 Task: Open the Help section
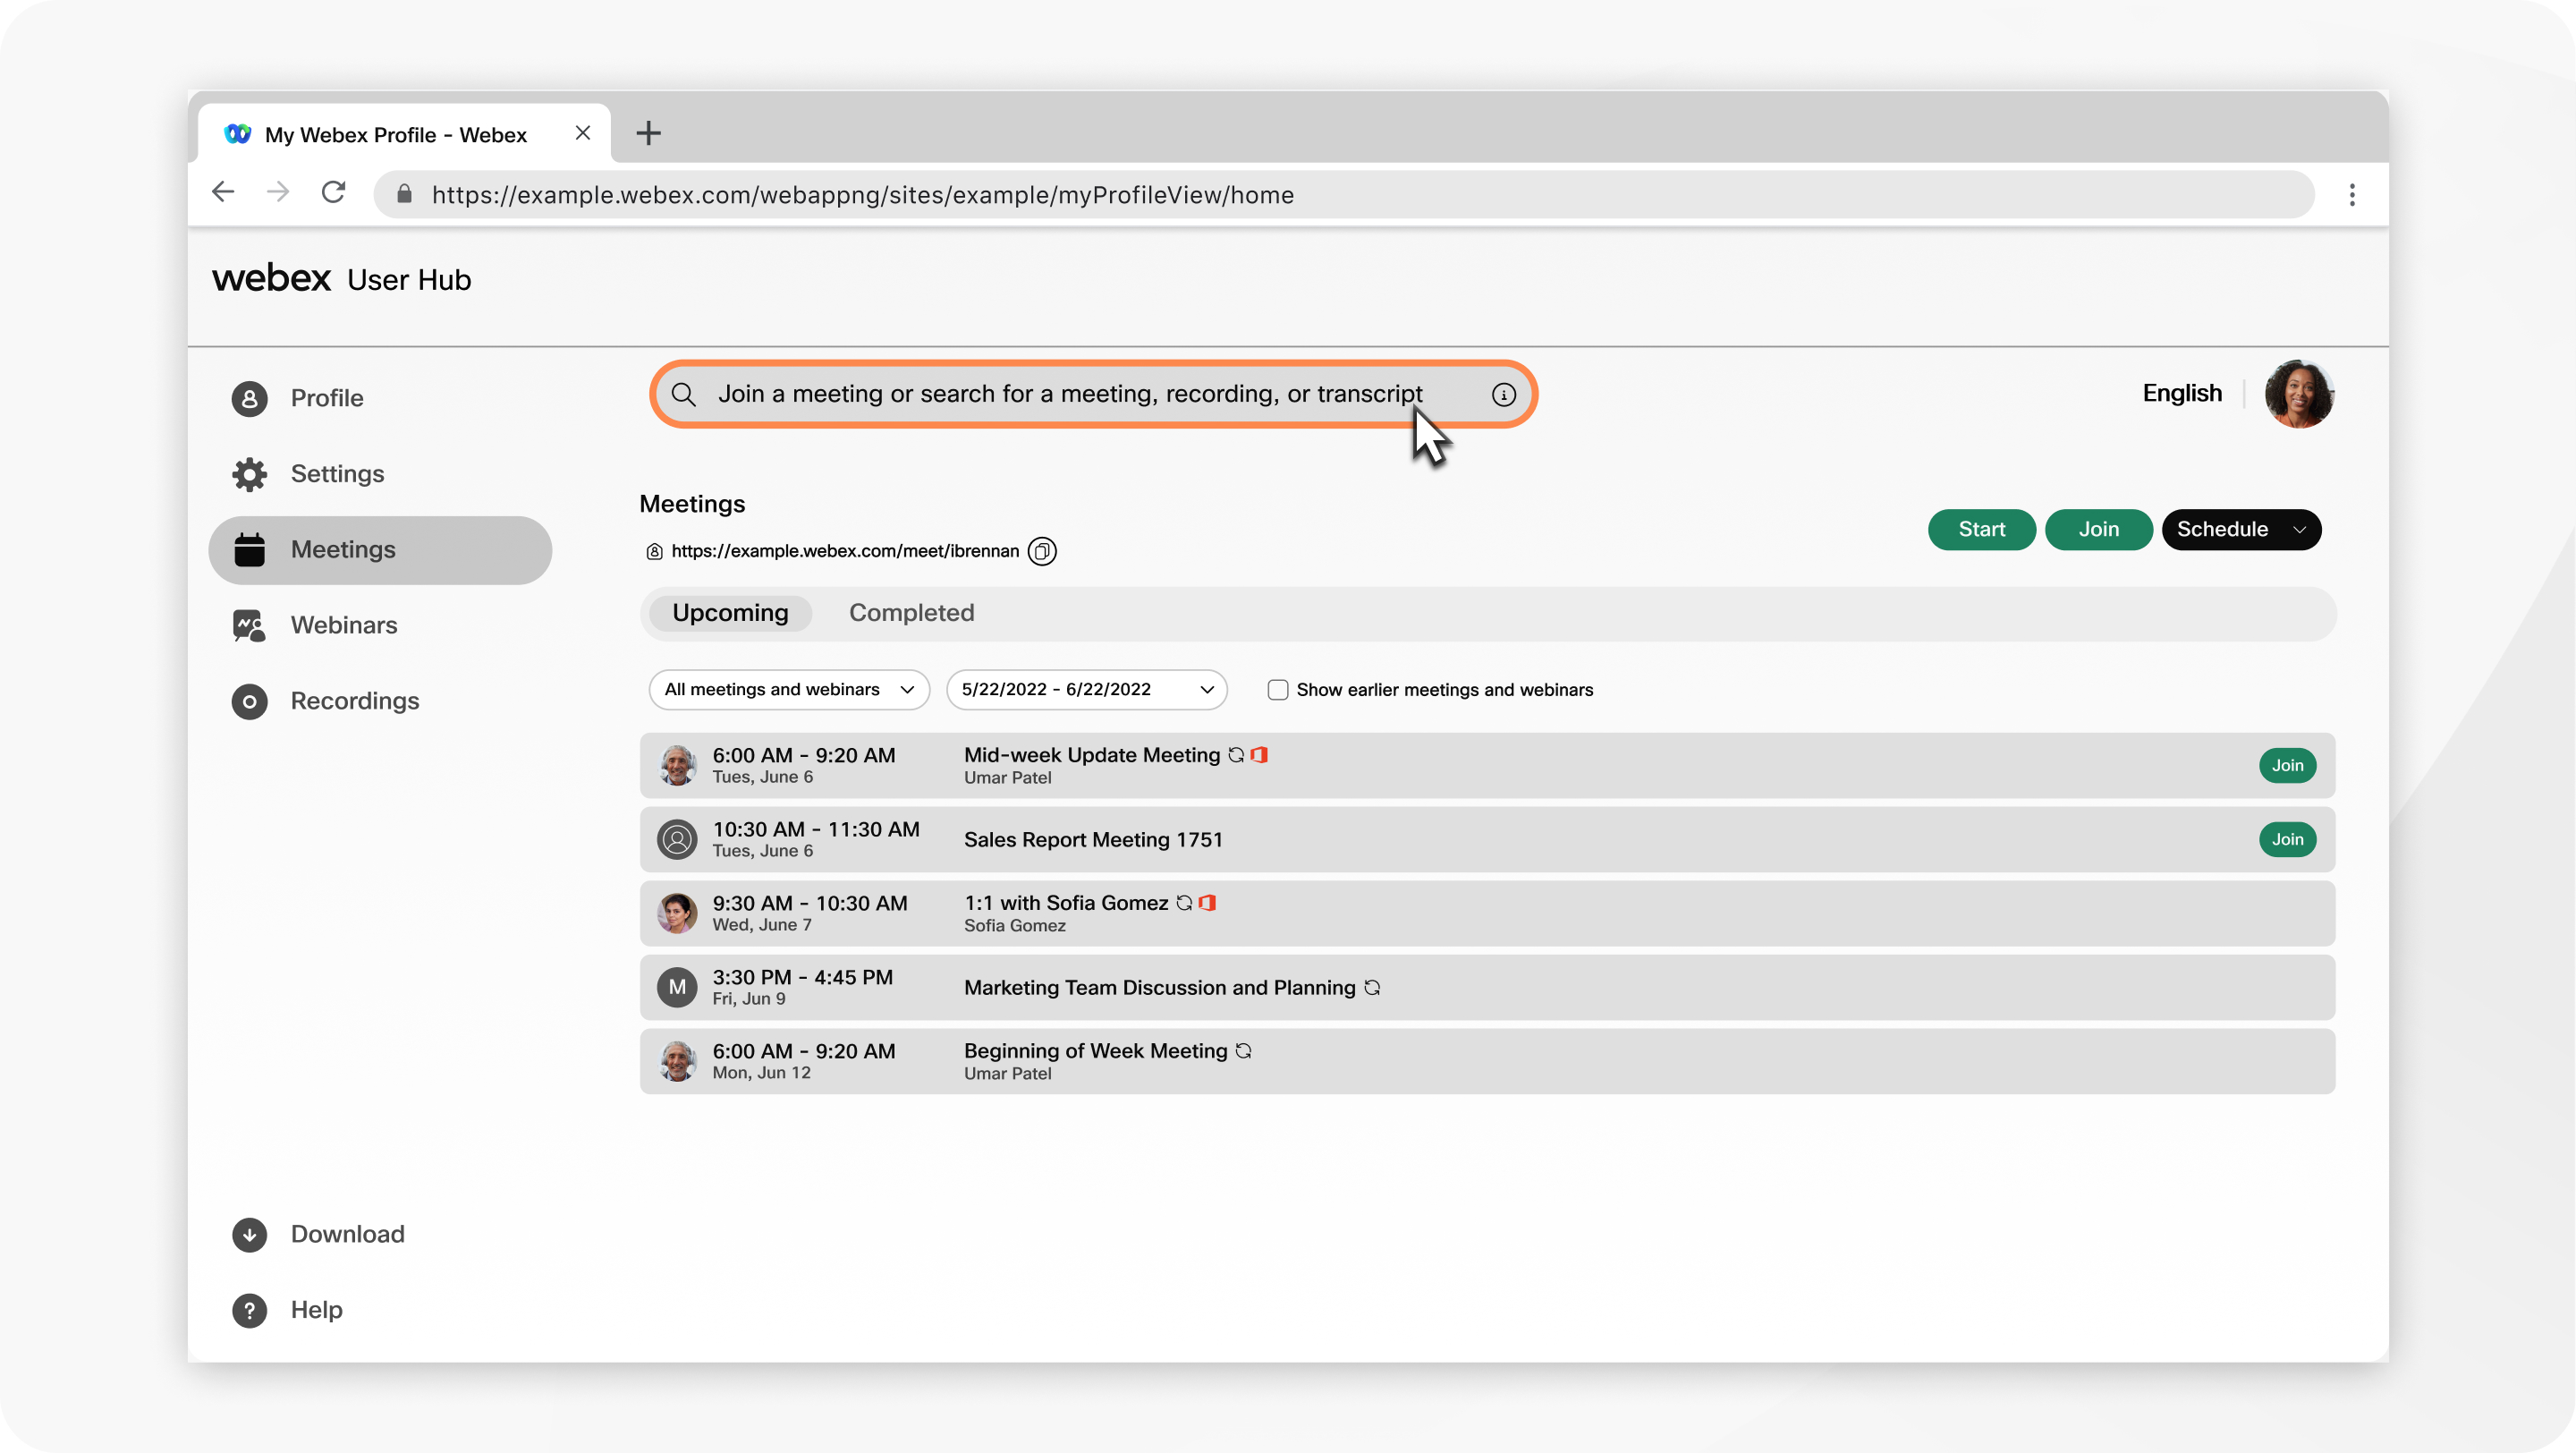click(315, 1308)
